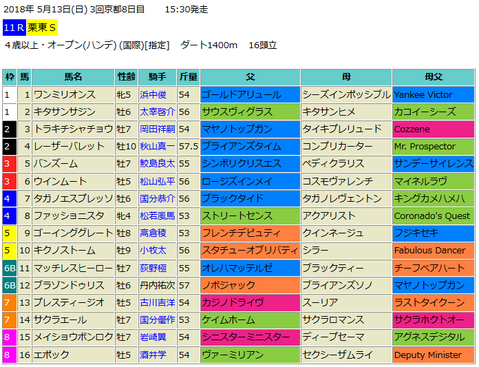Viewport: 479px width, 367px height.
Task: Click damsire cell Yankee Victor
Action: (433, 95)
